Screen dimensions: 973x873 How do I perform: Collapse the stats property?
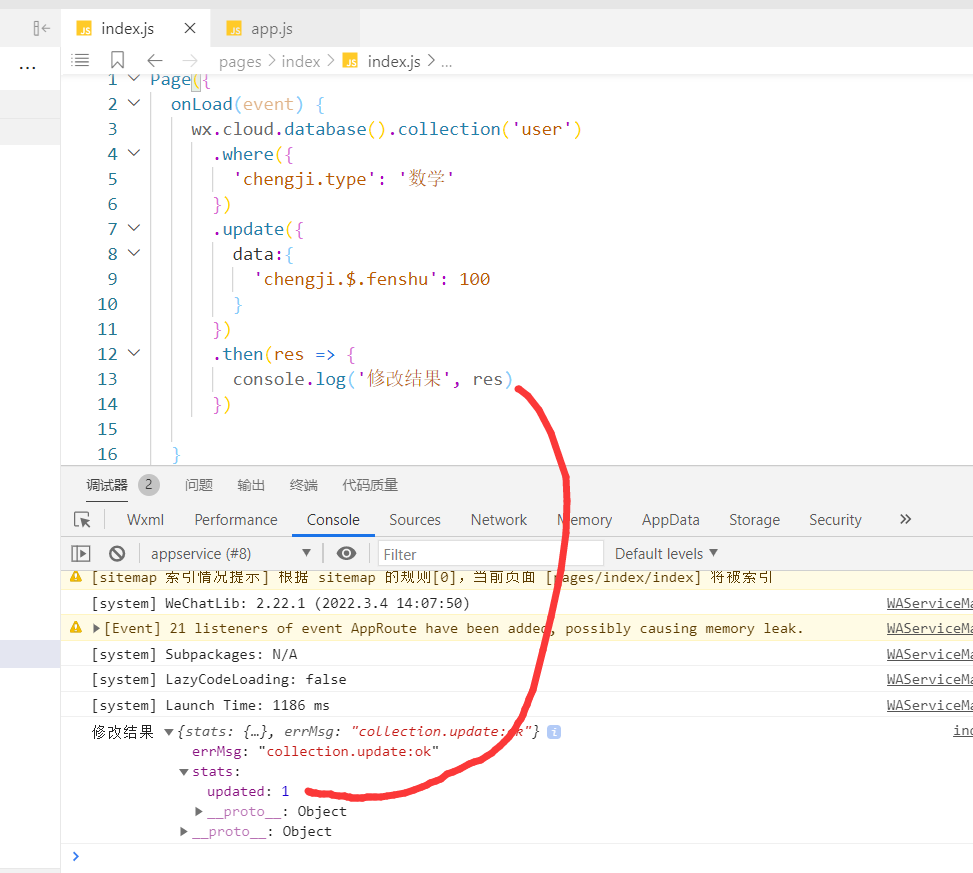pyautogui.click(x=184, y=772)
